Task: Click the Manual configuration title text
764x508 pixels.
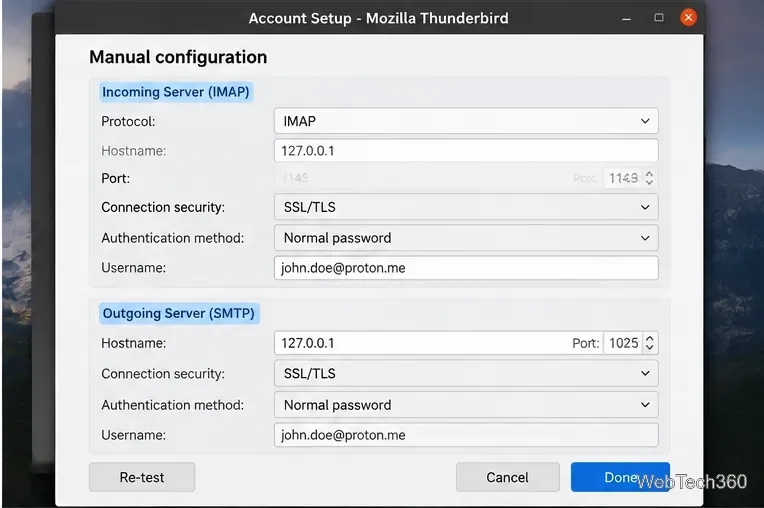Action: click(x=178, y=57)
